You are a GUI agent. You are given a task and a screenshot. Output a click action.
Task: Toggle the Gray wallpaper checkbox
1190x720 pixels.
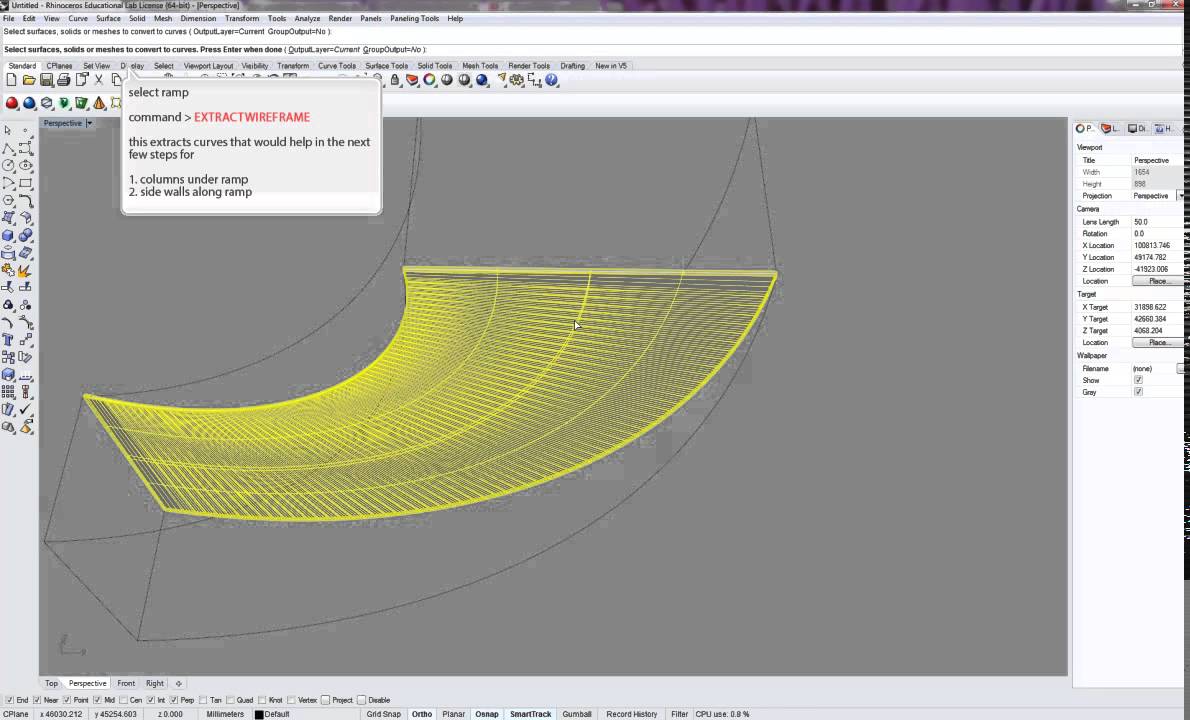pos(1138,392)
